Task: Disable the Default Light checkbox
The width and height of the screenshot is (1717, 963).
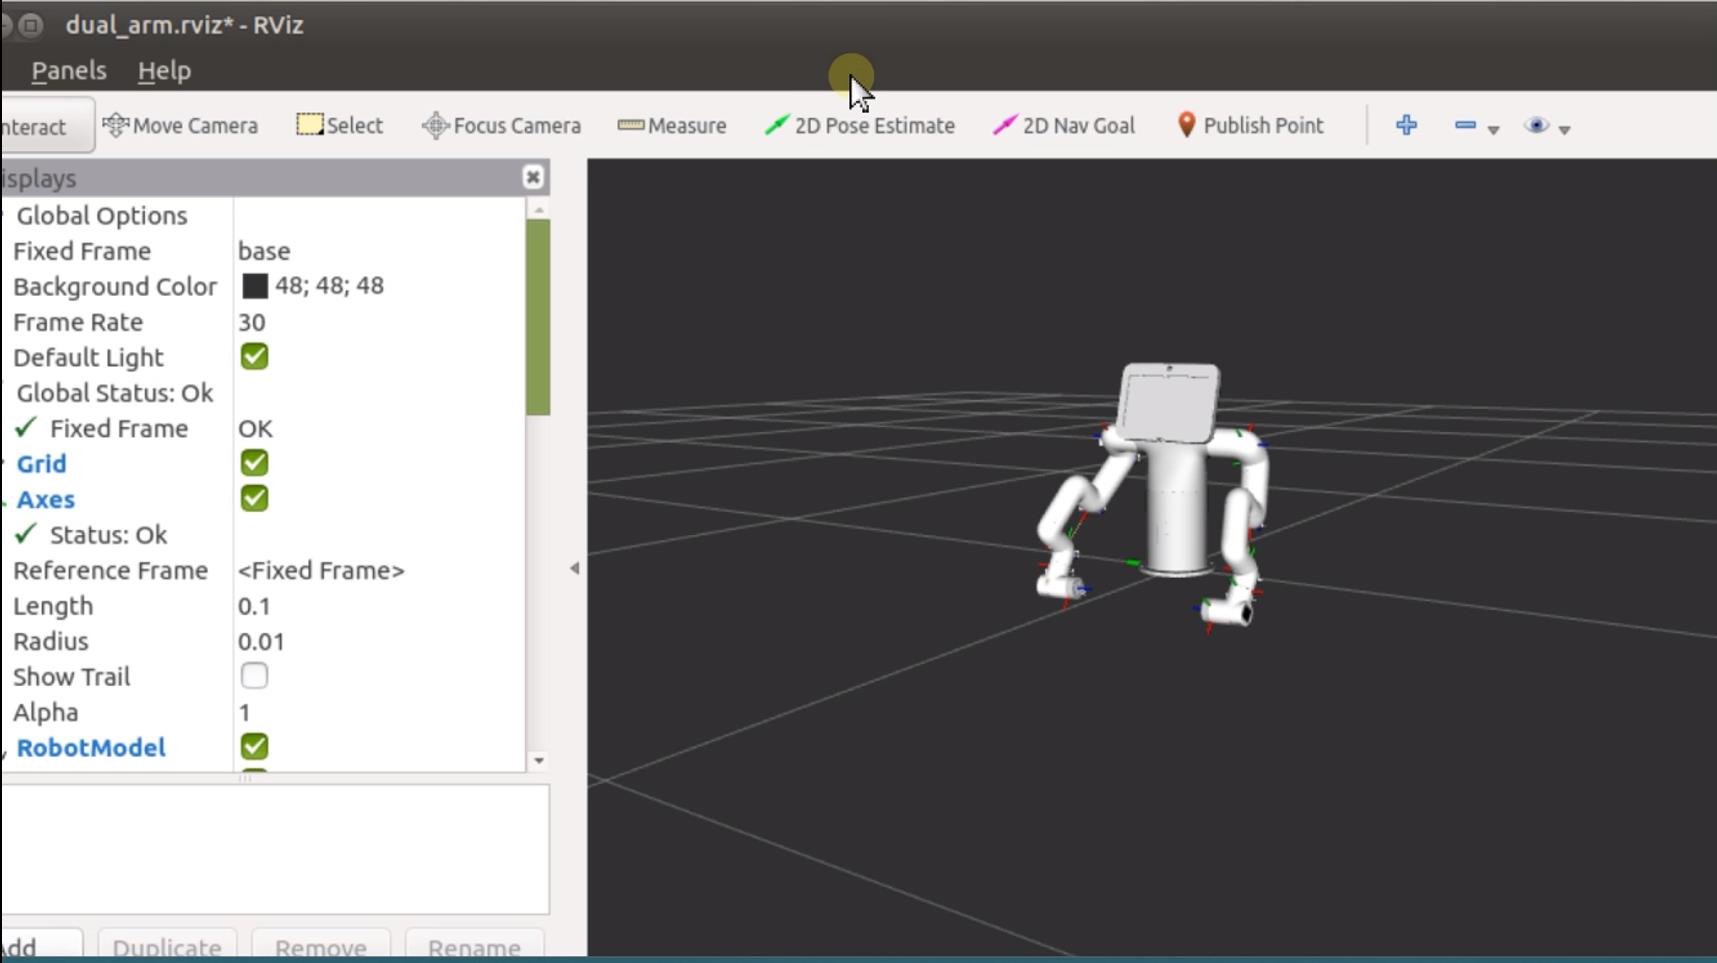Action: (254, 357)
